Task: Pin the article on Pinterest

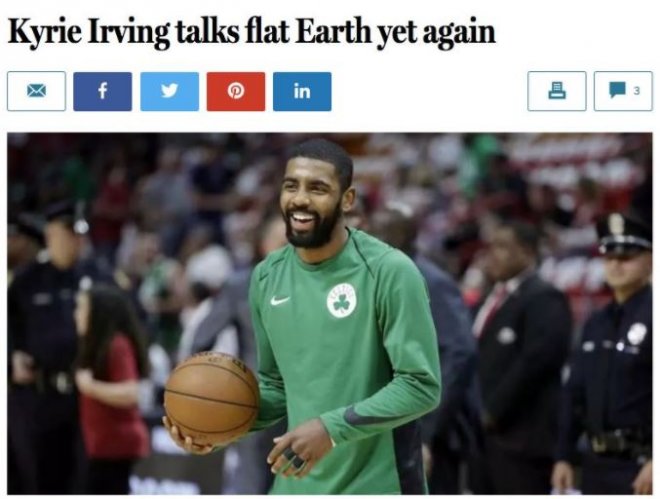Action: [x=236, y=91]
